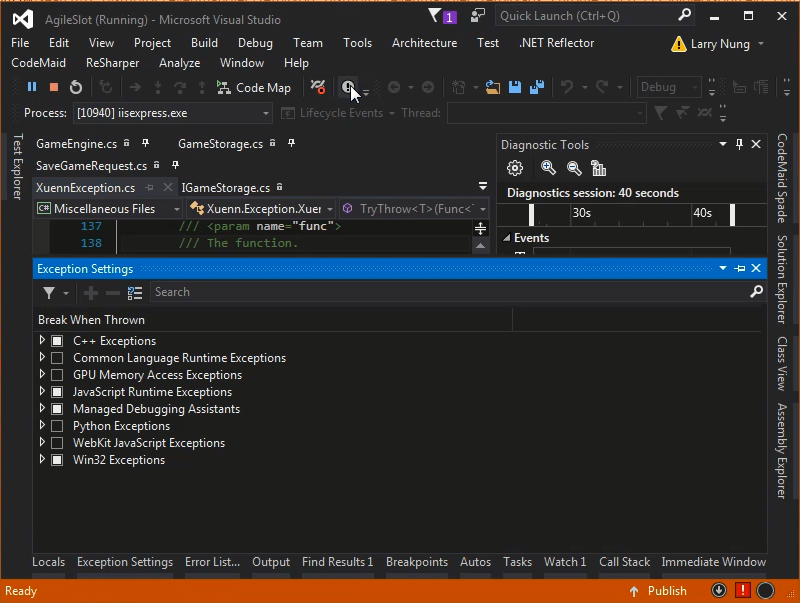Enable GPU Memory Access Exceptions checkbox
This screenshot has height=603, width=800.
click(x=57, y=375)
